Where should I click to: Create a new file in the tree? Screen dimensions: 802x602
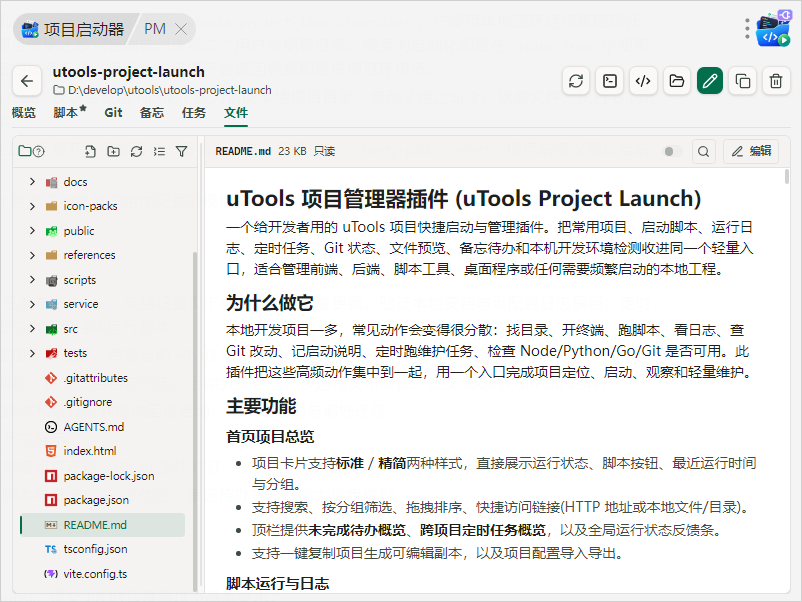coord(90,151)
